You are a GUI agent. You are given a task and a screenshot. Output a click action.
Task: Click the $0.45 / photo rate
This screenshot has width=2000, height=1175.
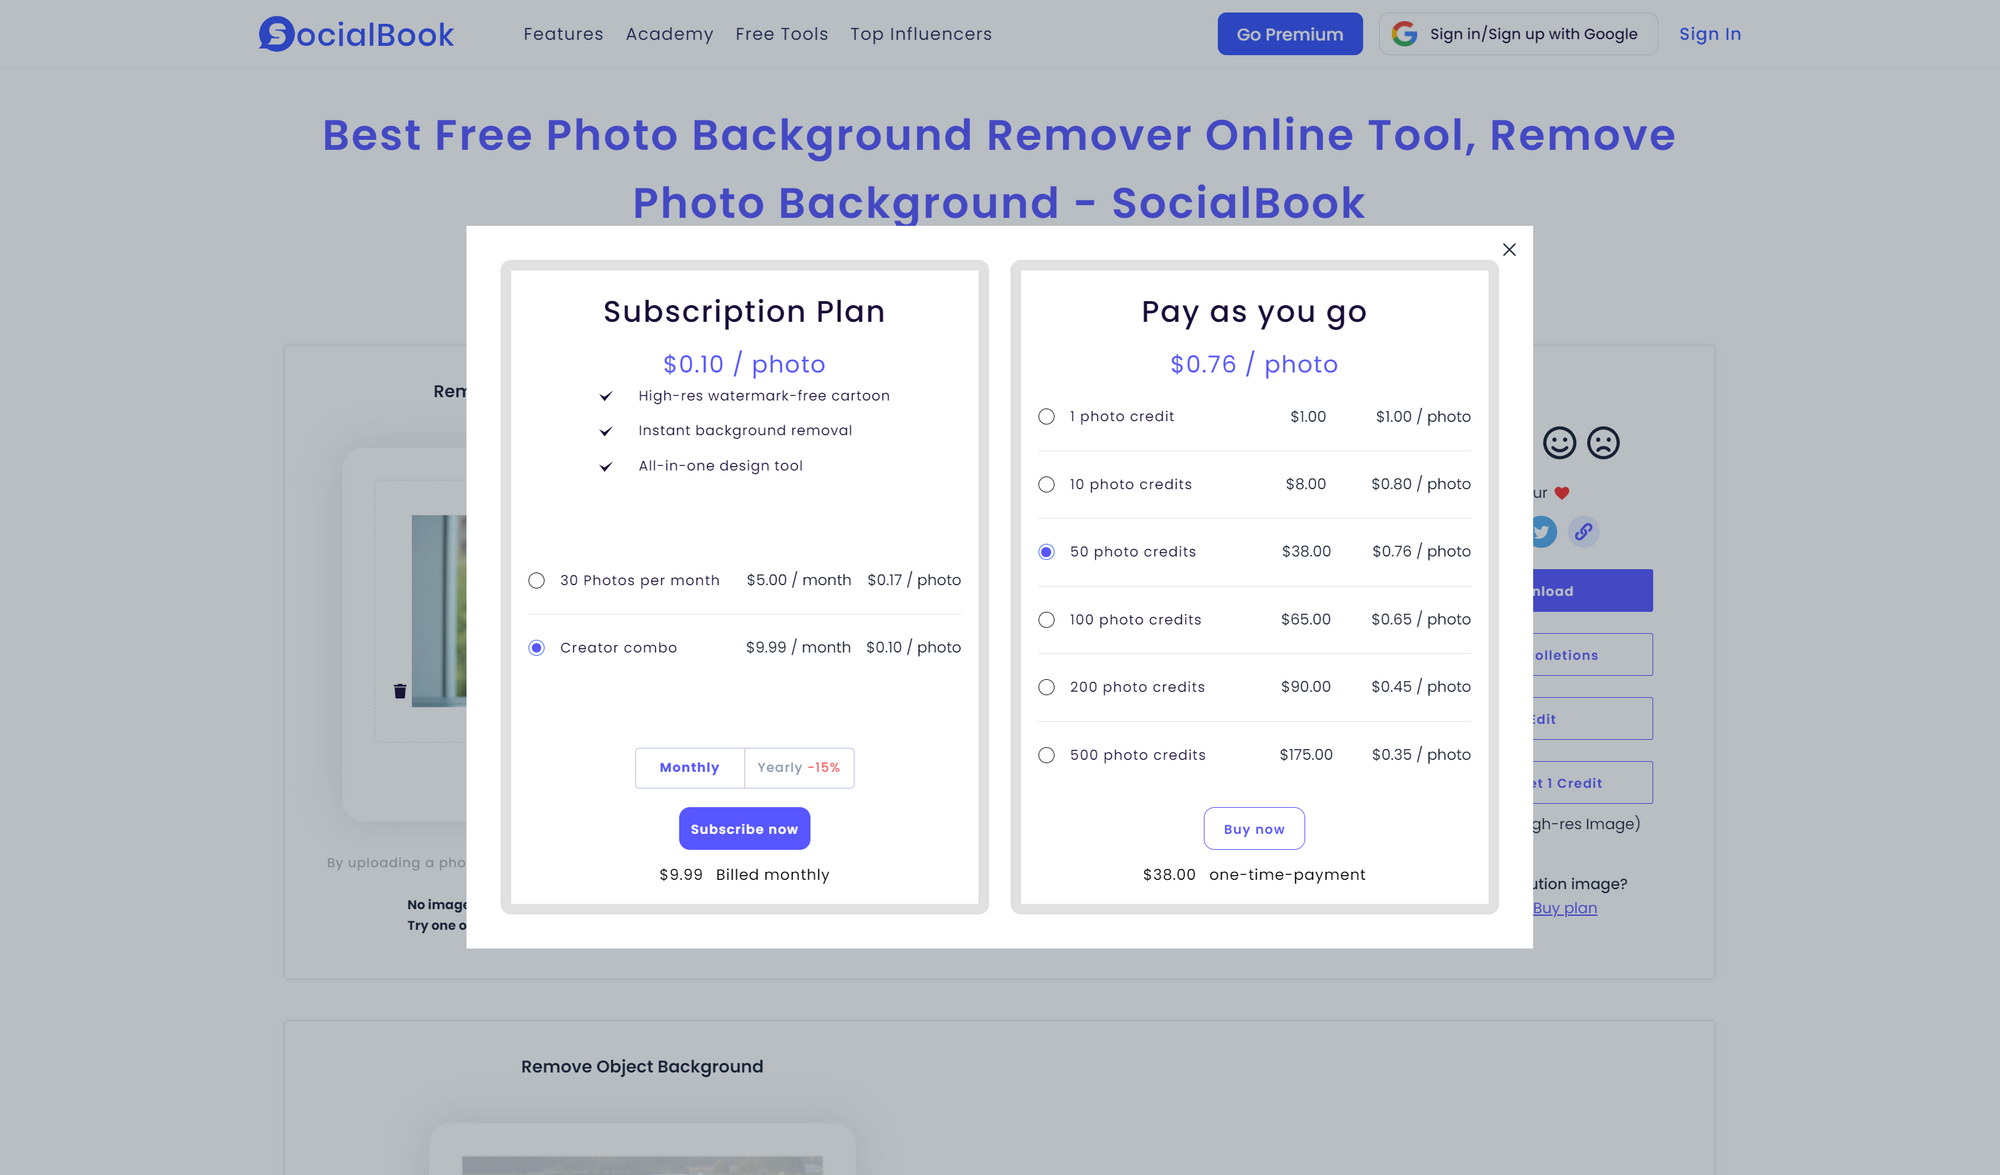[x=1421, y=687]
